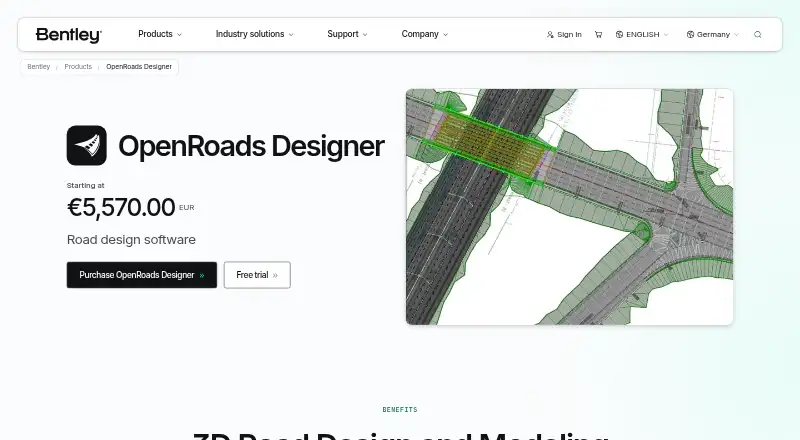Click Purchase OpenRoads Designer button
800x440 pixels.
point(142,275)
